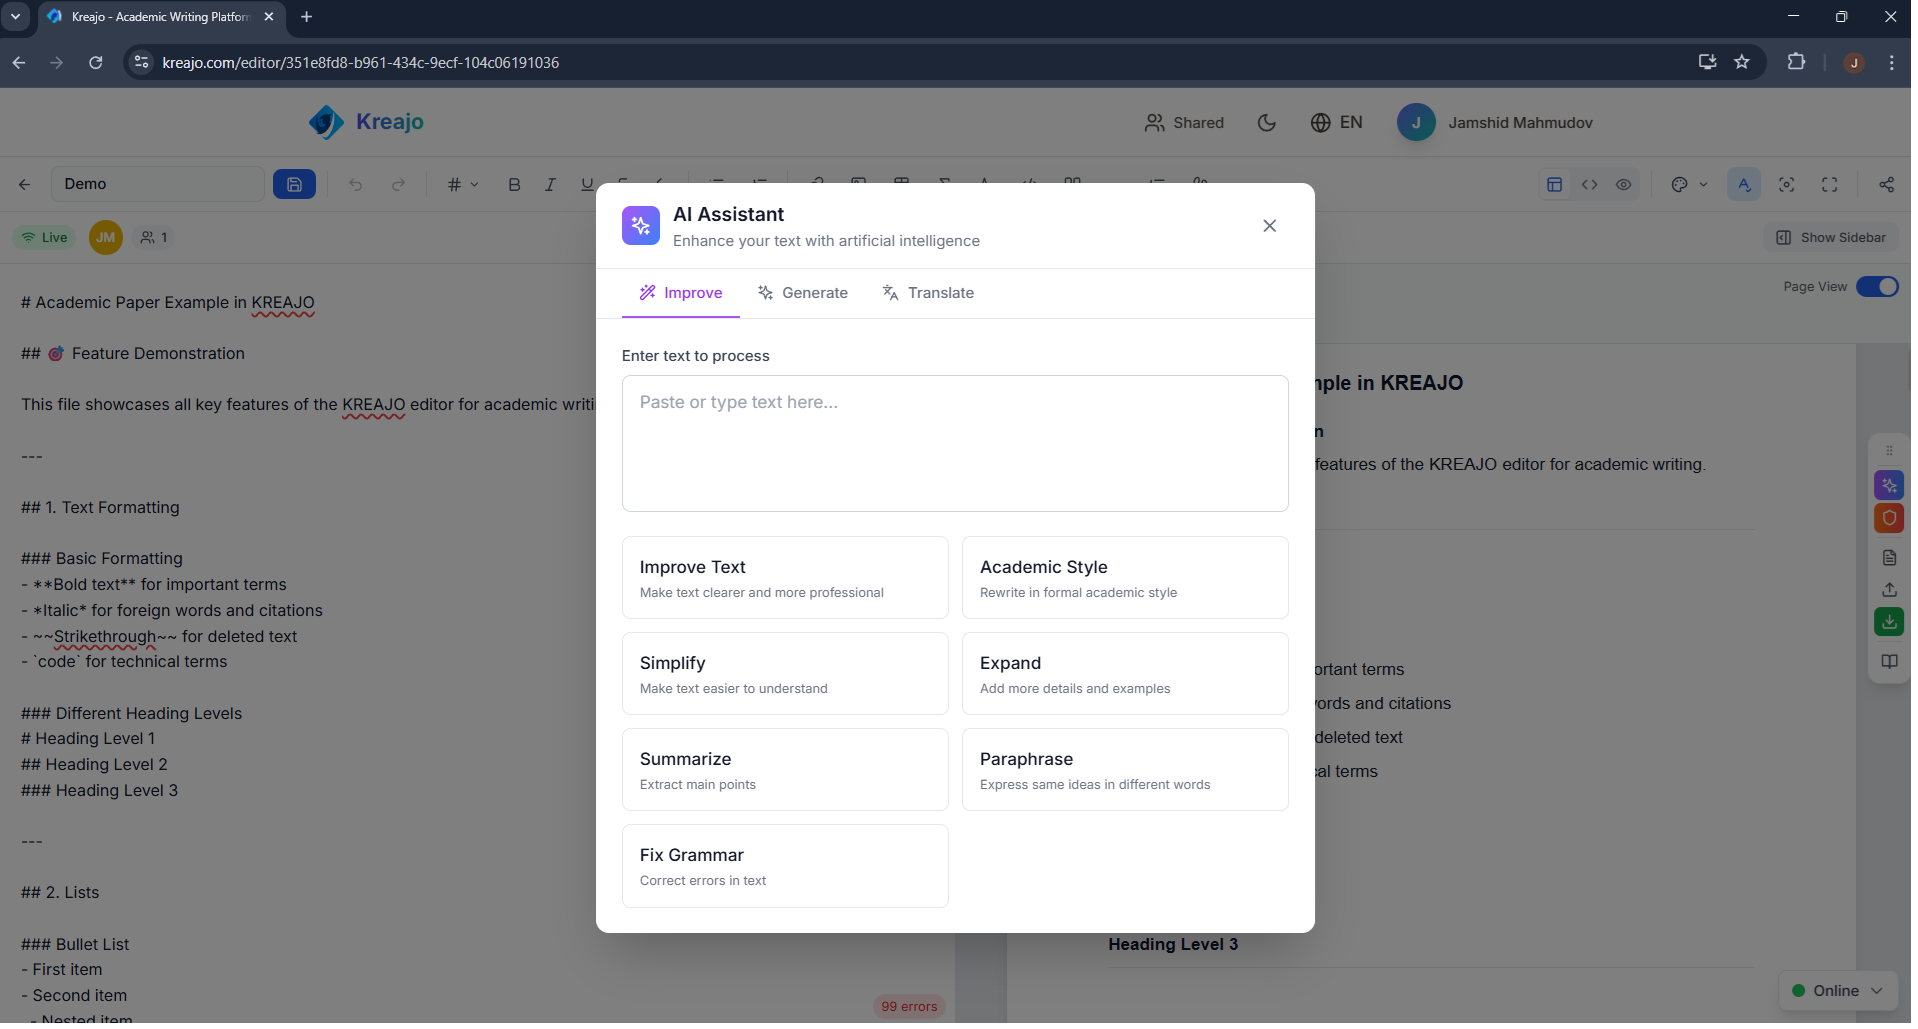Image resolution: width=1918 pixels, height=1029 pixels.
Task: Open the EN language dropdown
Action: pos(1338,122)
